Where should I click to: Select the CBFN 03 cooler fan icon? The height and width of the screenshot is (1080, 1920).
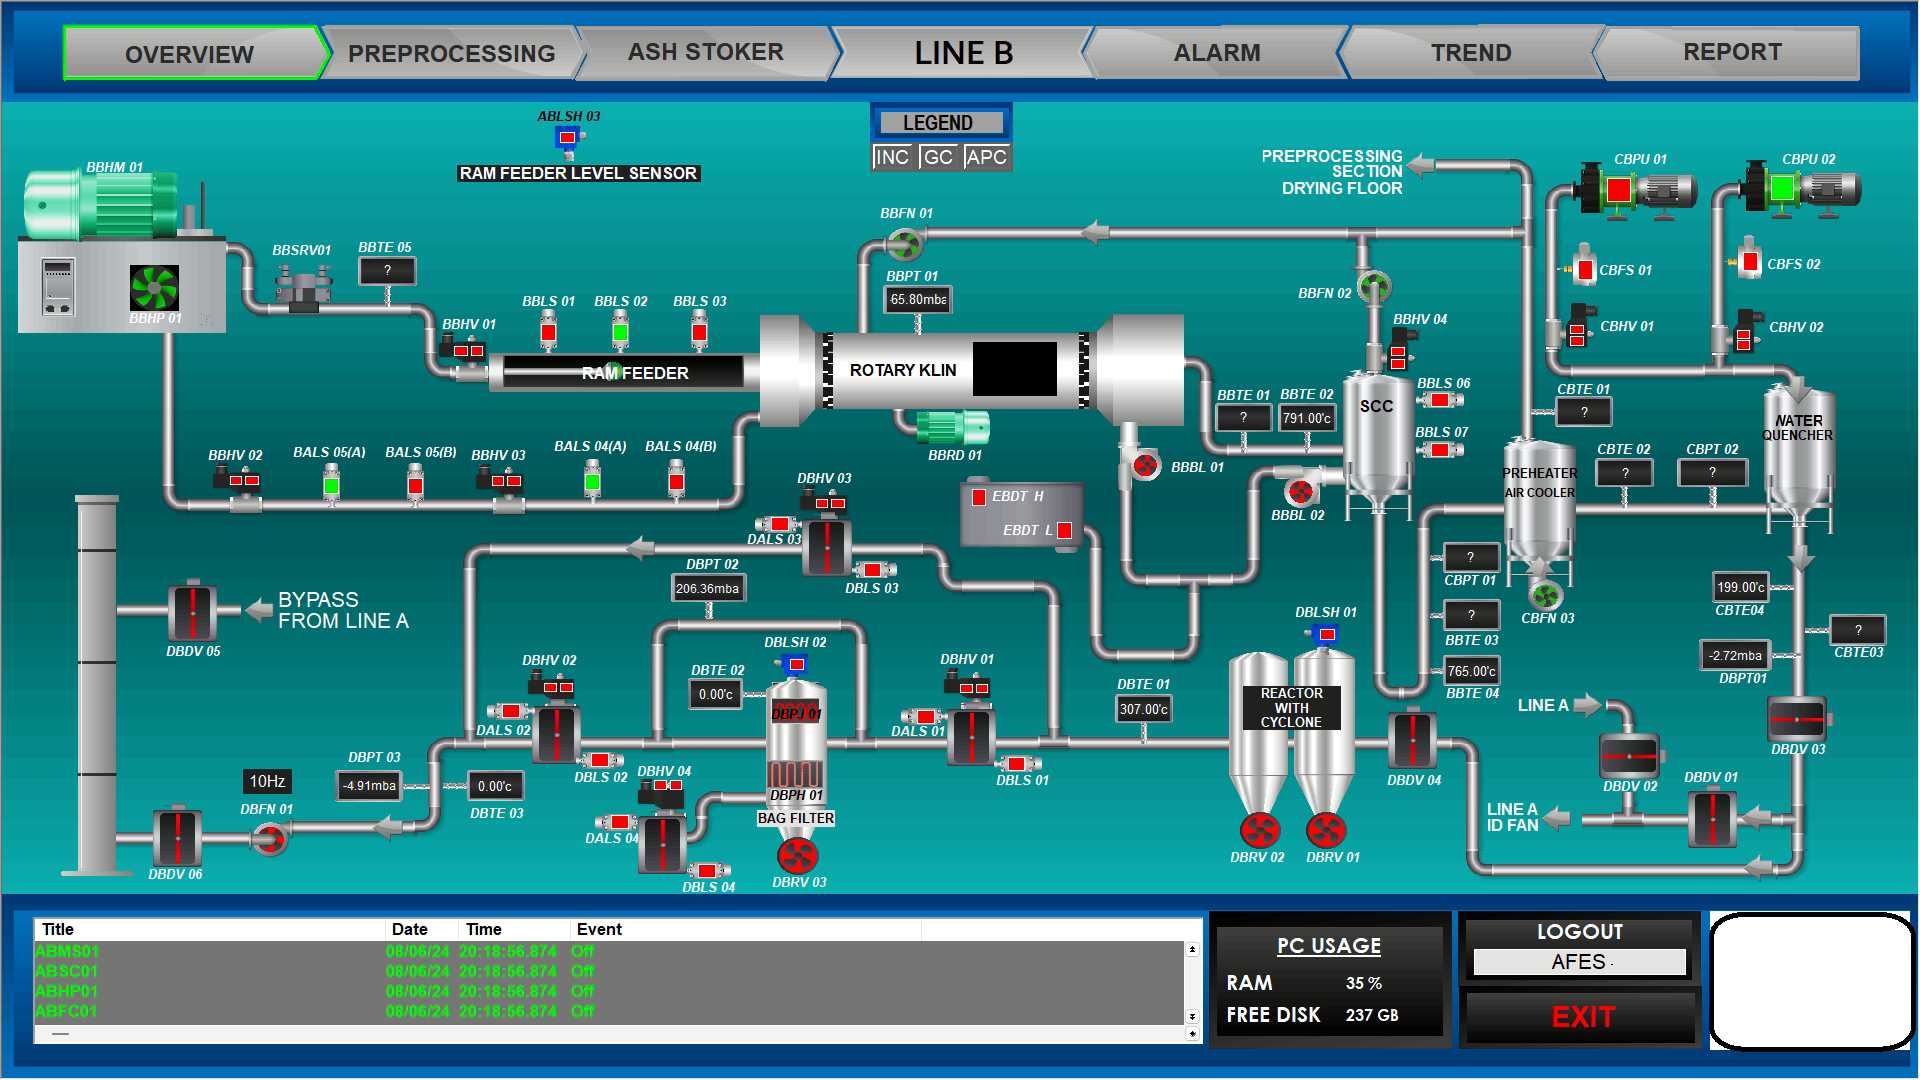1546,596
